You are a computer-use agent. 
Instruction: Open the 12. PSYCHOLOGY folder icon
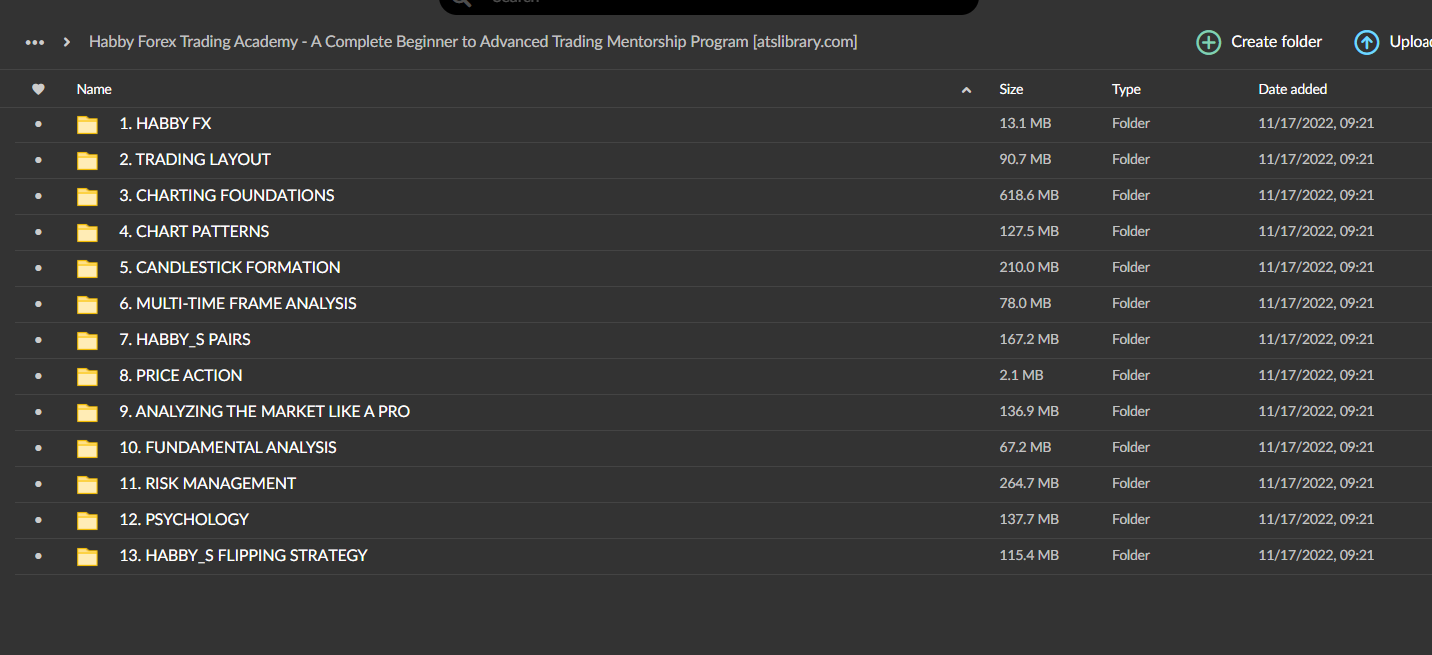click(x=87, y=519)
